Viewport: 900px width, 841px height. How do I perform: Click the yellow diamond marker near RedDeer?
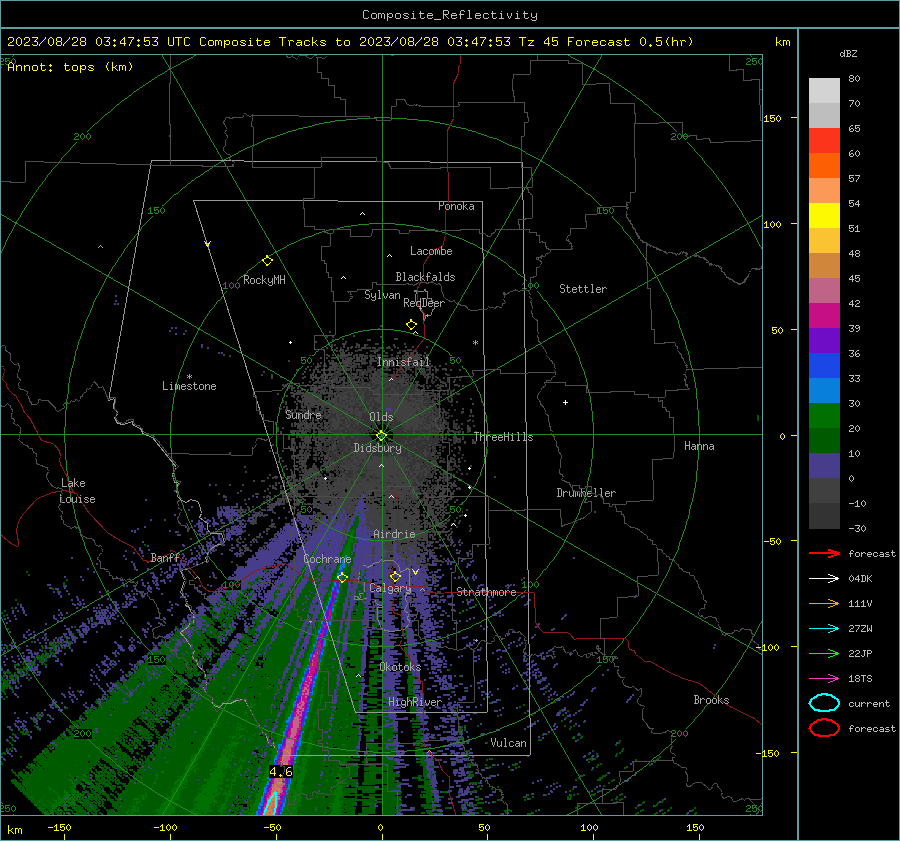pyautogui.click(x=412, y=325)
